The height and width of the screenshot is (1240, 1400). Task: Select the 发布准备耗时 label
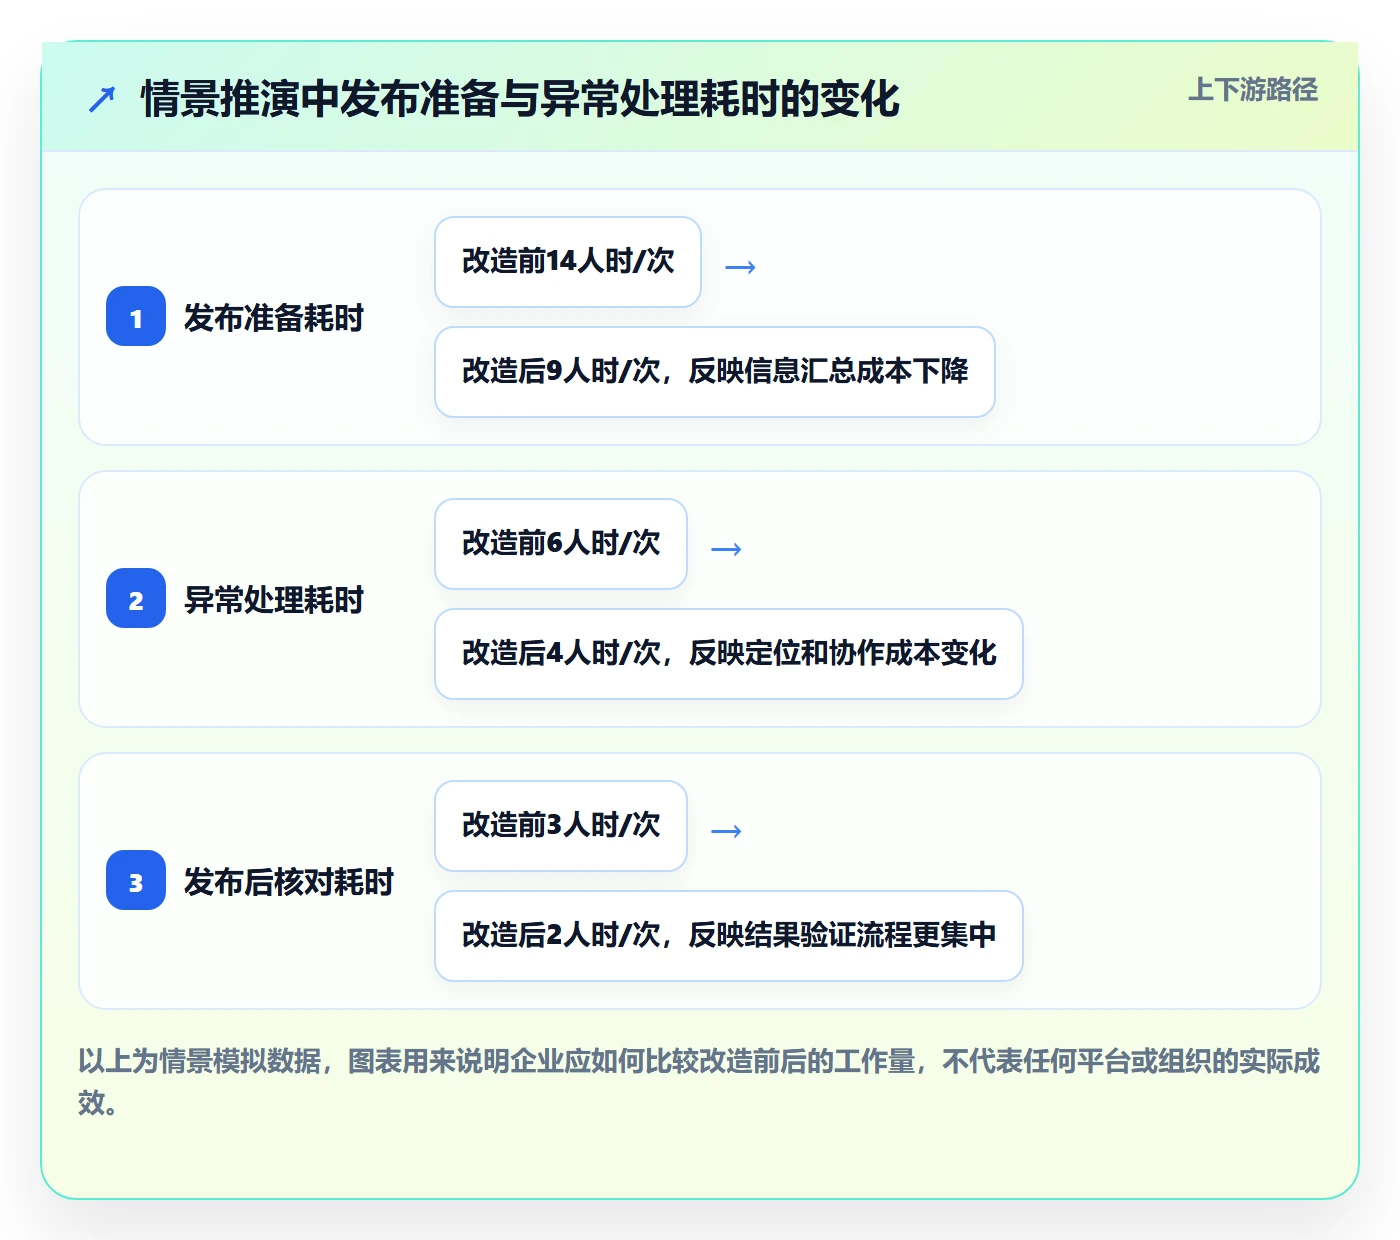[x=274, y=317]
